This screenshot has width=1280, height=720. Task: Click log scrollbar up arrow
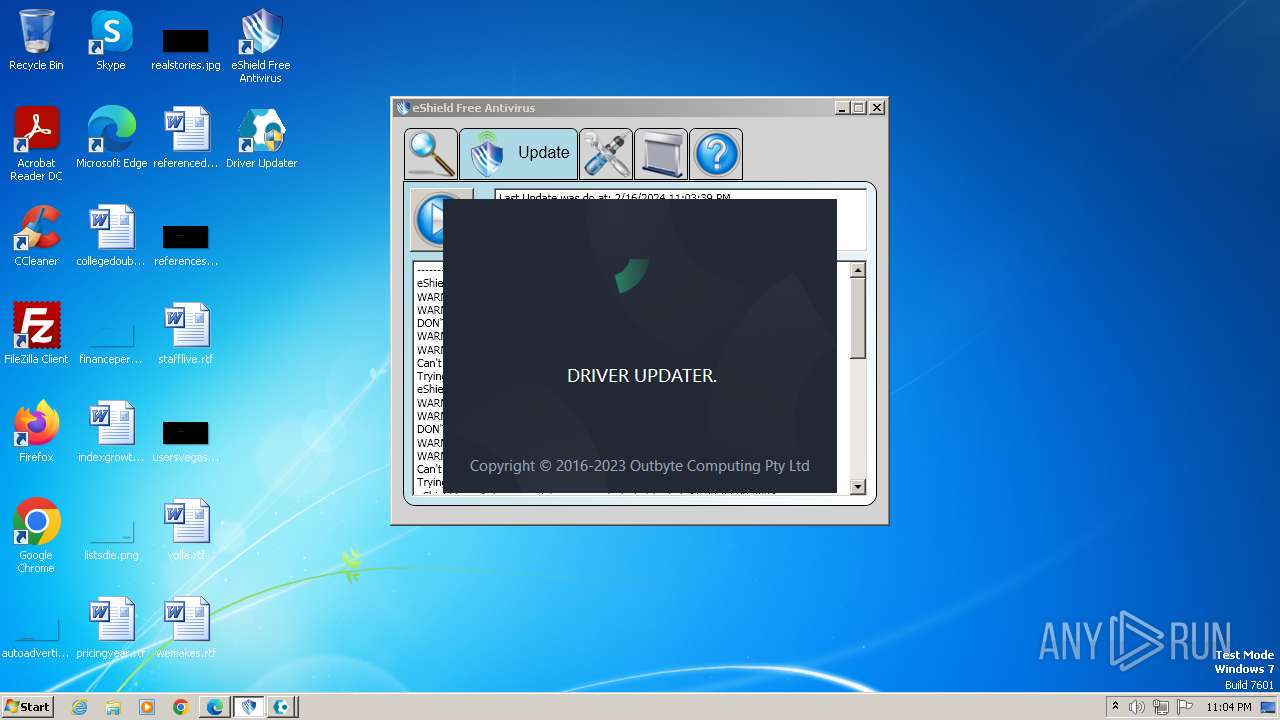(857, 270)
